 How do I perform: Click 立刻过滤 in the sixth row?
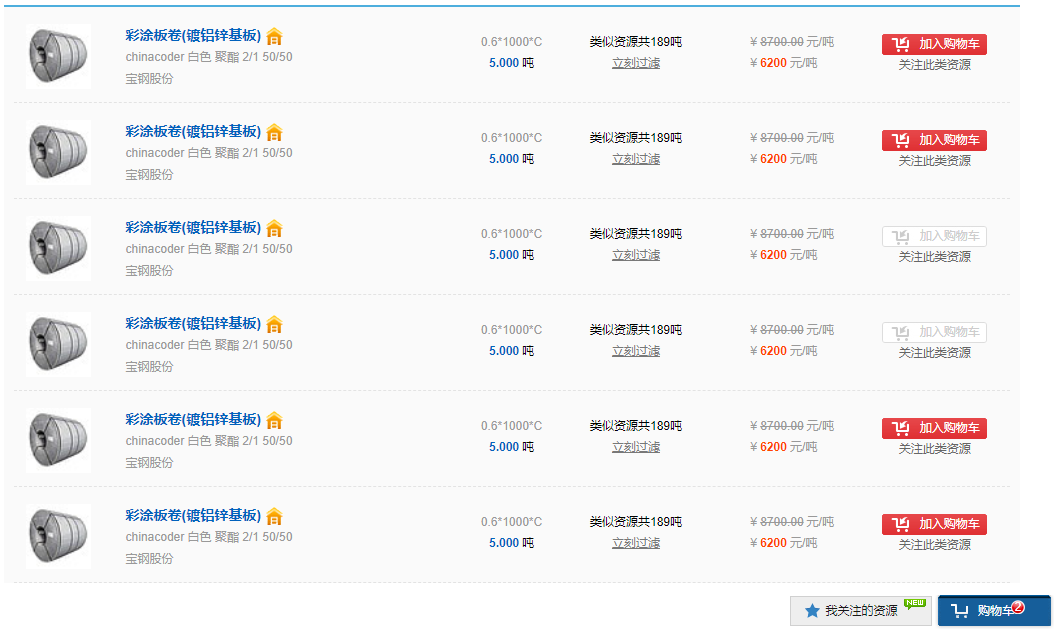636,543
